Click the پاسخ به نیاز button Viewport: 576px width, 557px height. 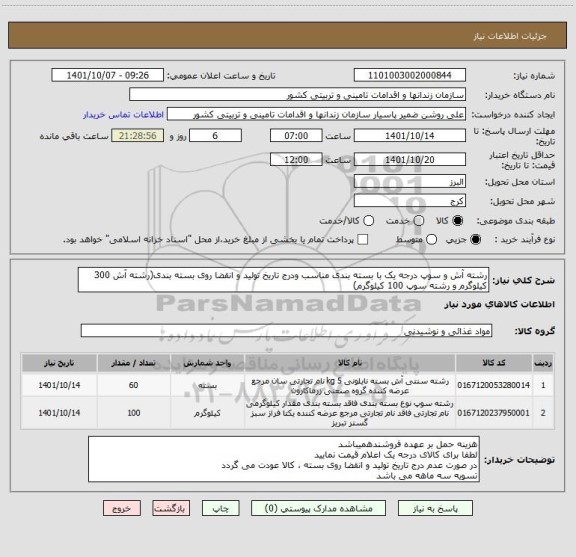pyautogui.click(x=435, y=509)
